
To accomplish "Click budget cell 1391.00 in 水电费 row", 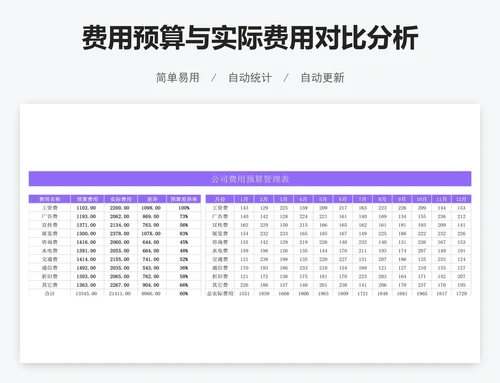I will tap(86, 251).
